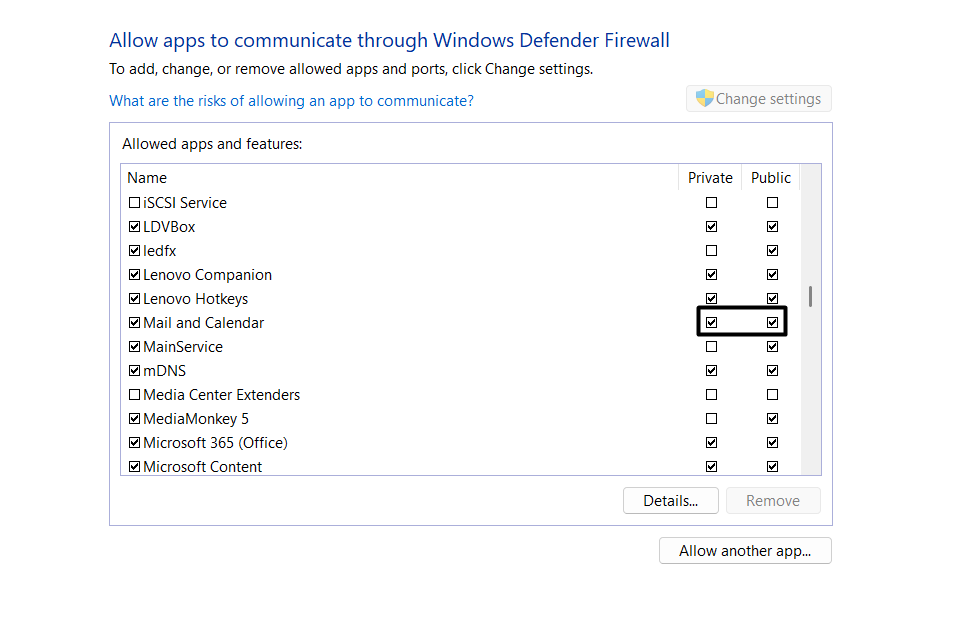956x632 pixels.
Task: Click the apps list vertical scrollbar thumb
Action: point(811,296)
